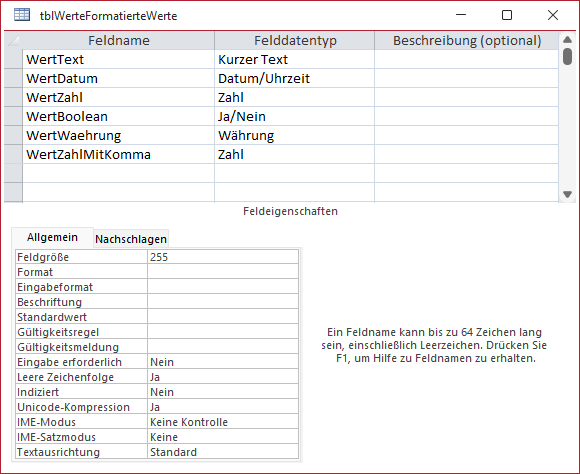Click the Gültigkeitsmeldung property value field
The width and height of the screenshot is (580, 474).
click(x=223, y=347)
